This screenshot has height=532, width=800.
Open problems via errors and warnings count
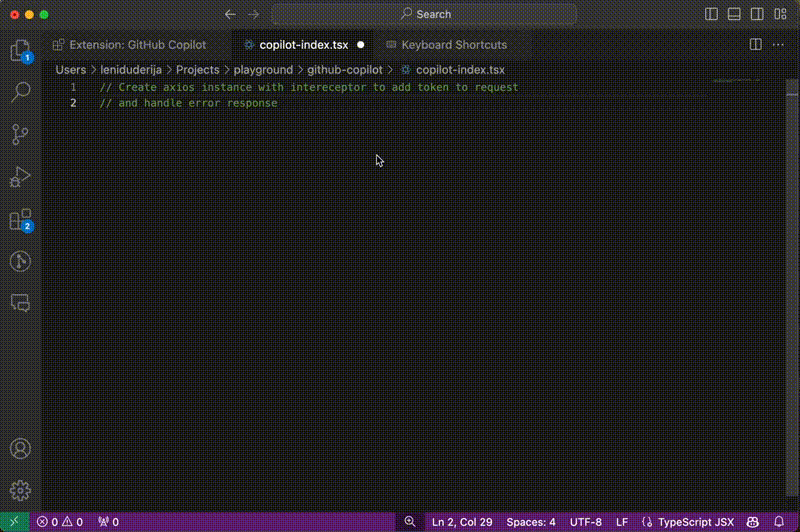pyautogui.click(x=60, y=522)
